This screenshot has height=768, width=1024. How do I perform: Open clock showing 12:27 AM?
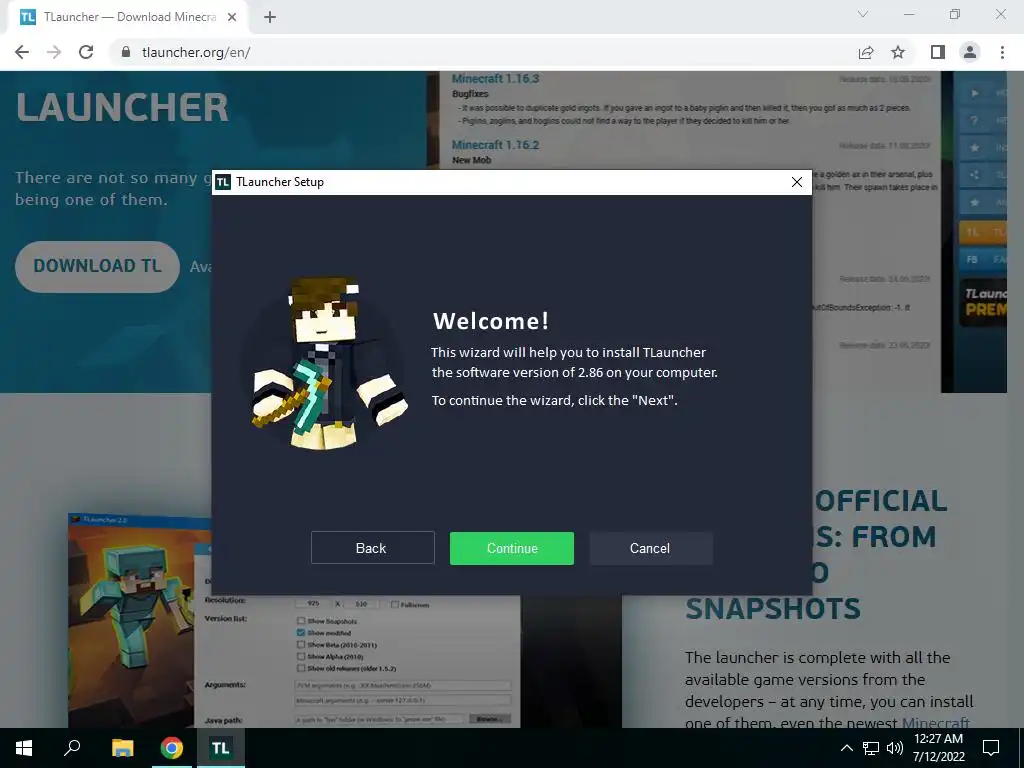(x=938, y=748)
